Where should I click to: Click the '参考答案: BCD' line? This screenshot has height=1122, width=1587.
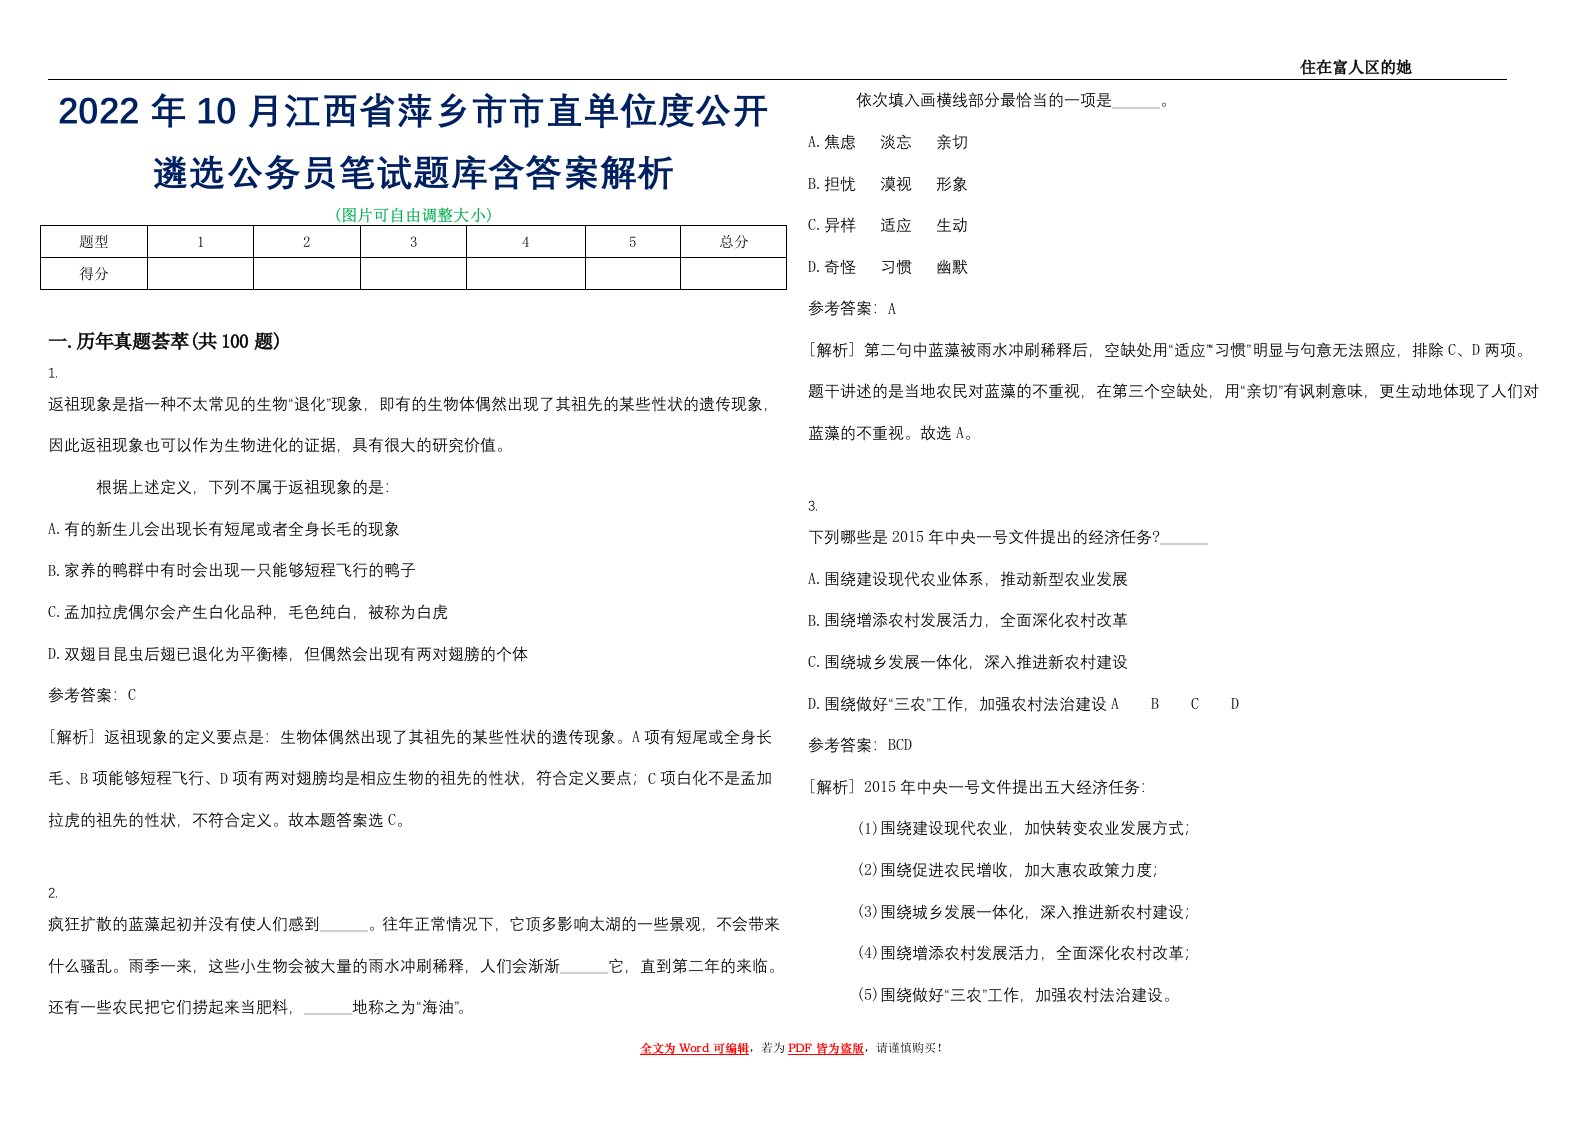point(860,745)
